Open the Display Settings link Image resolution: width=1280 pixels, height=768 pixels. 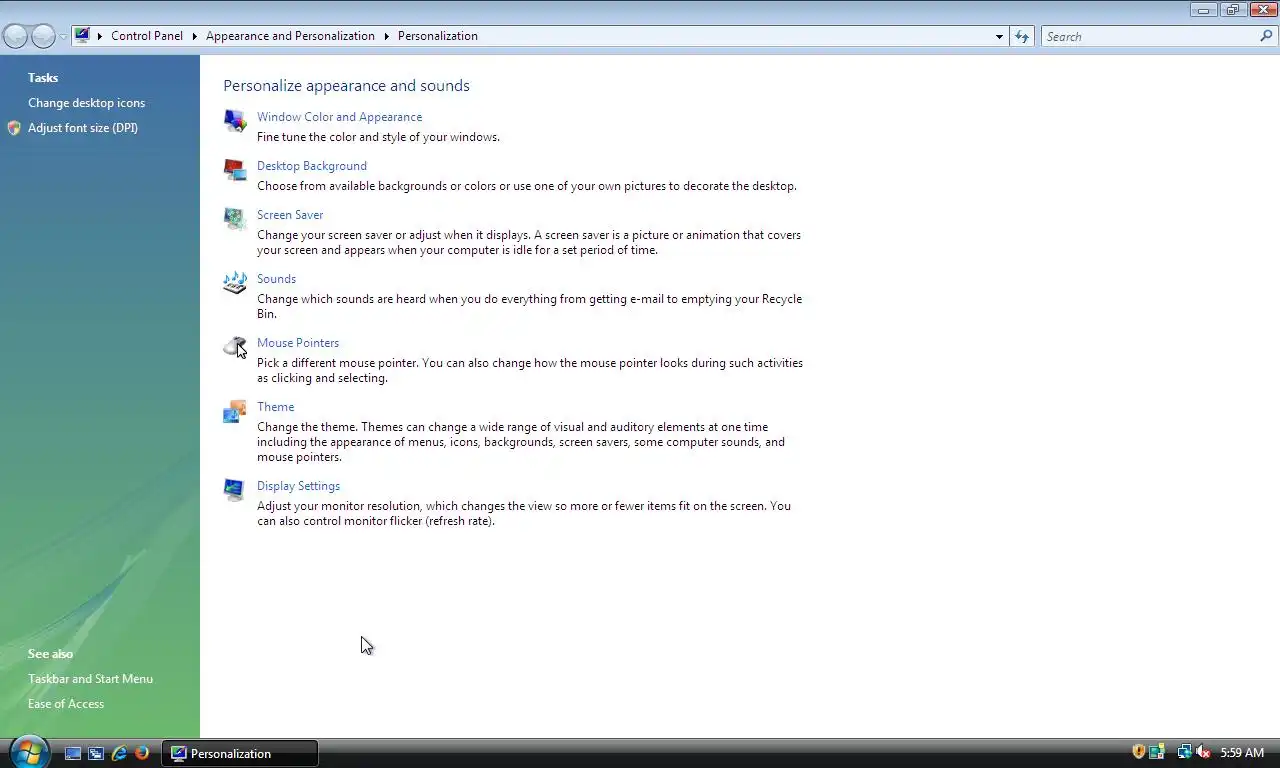[x=298, y=486]
